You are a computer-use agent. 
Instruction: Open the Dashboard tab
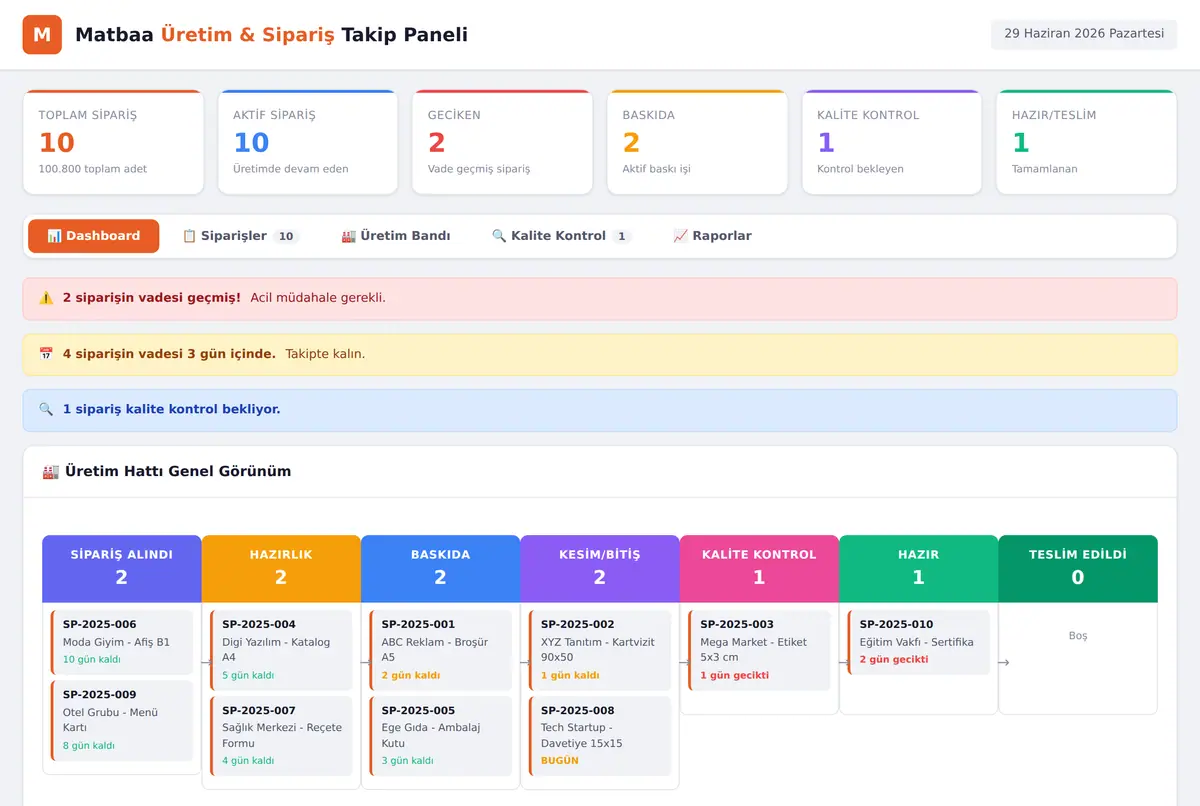click(94, 236)
